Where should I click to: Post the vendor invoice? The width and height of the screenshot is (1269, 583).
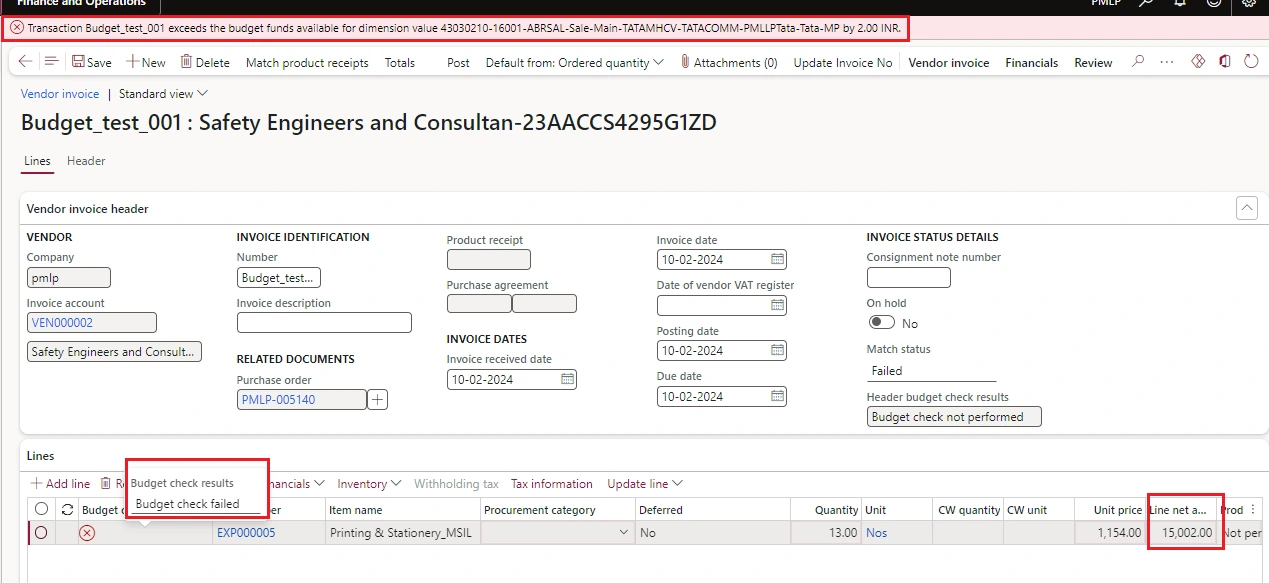(458, 62)
